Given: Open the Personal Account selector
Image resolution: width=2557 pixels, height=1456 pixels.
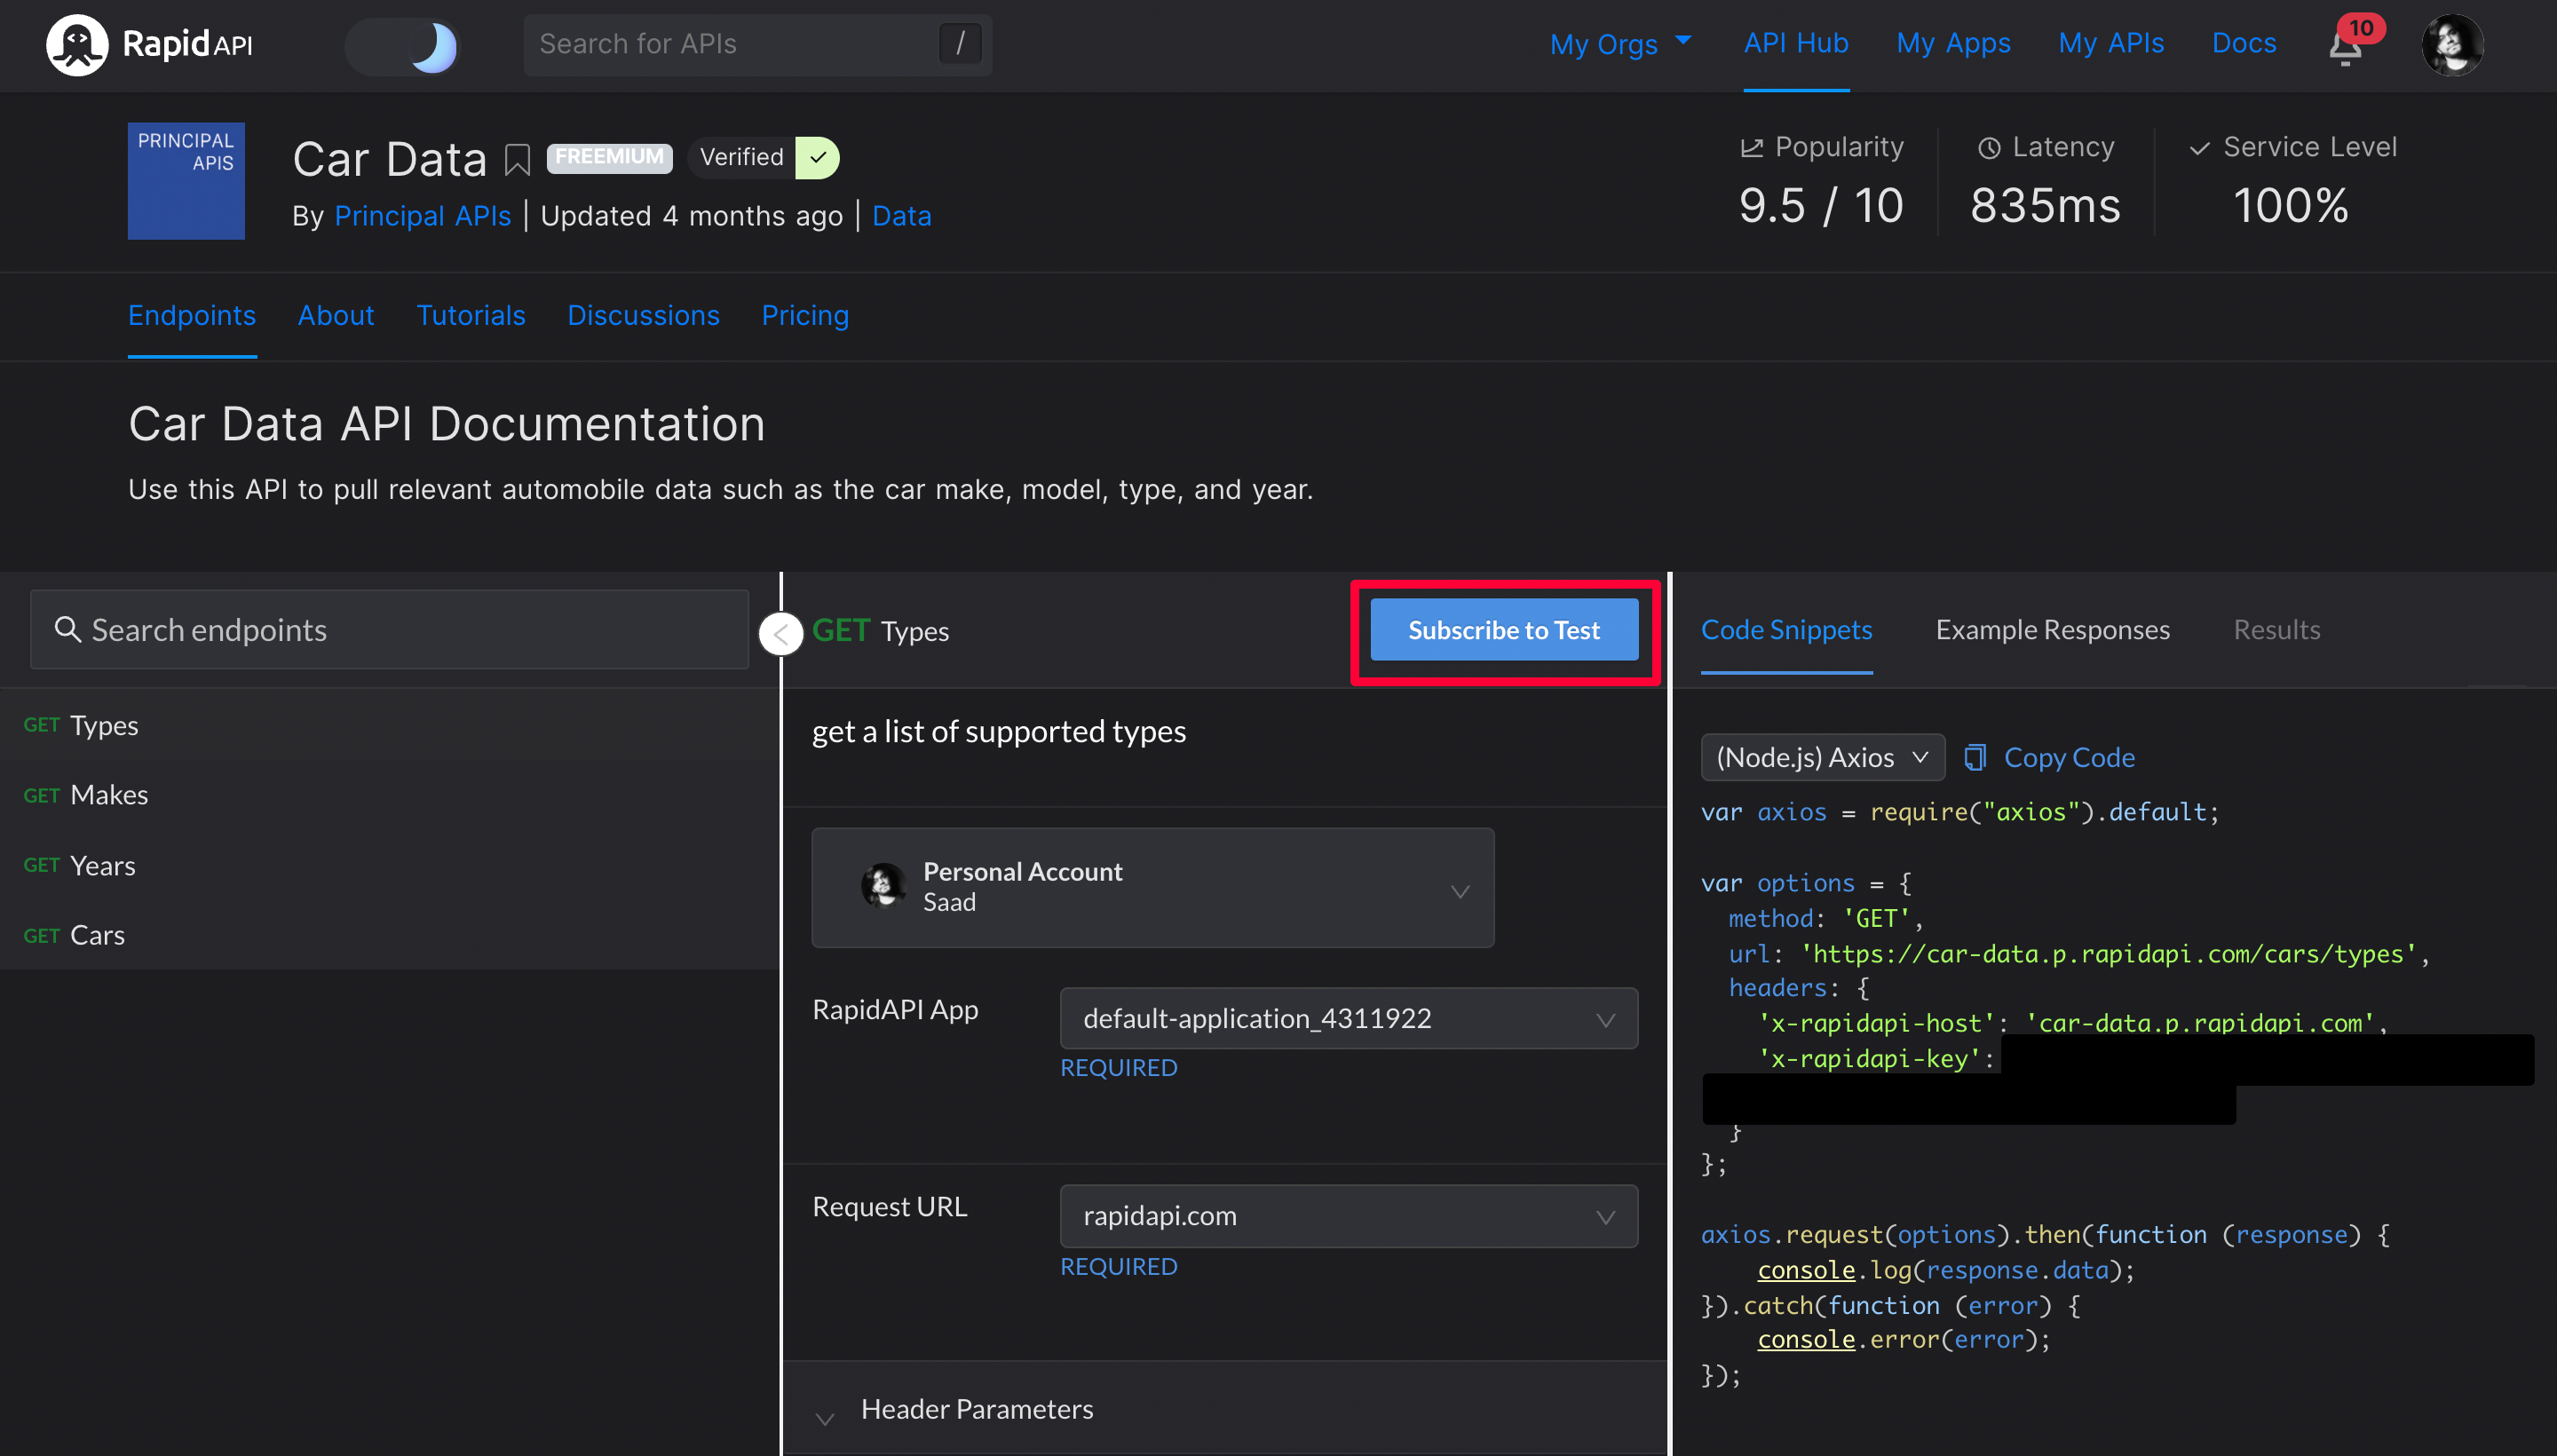Looking at the screenshot, I should [x=1152, y=888].
